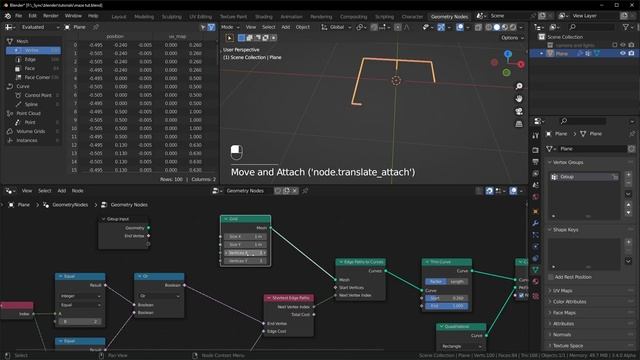Open the Render menu

click(51, 16)
